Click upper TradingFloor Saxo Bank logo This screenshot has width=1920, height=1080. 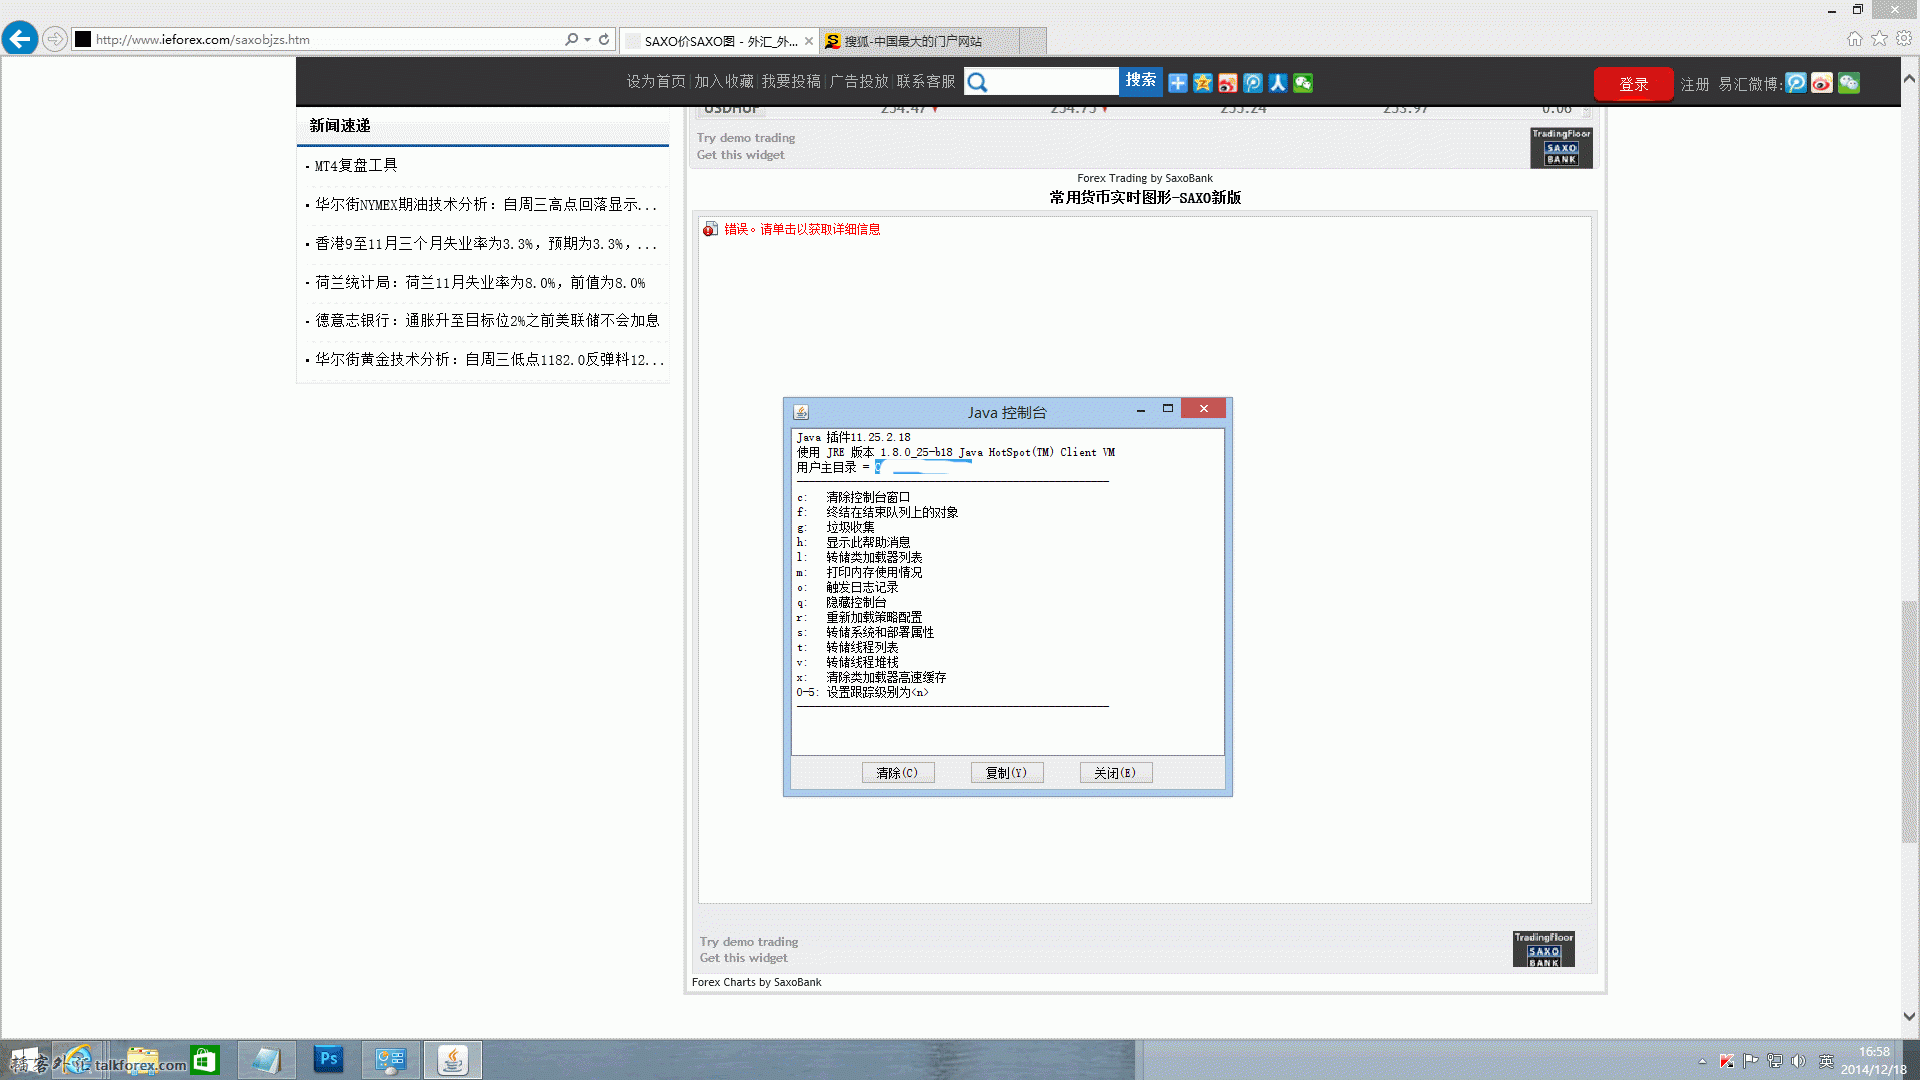pos(1561,147)
